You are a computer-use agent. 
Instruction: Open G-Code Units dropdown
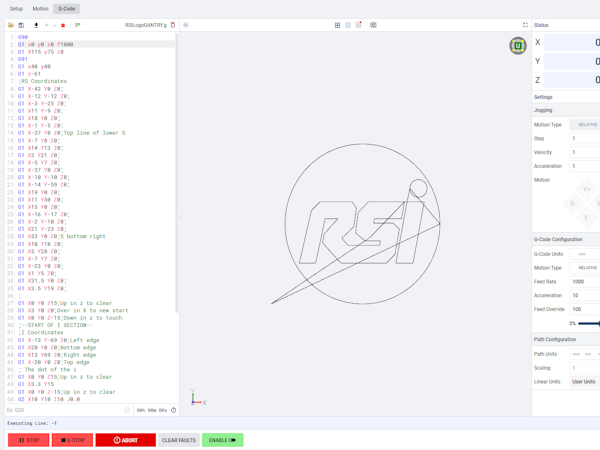click(x=584, y=254)
